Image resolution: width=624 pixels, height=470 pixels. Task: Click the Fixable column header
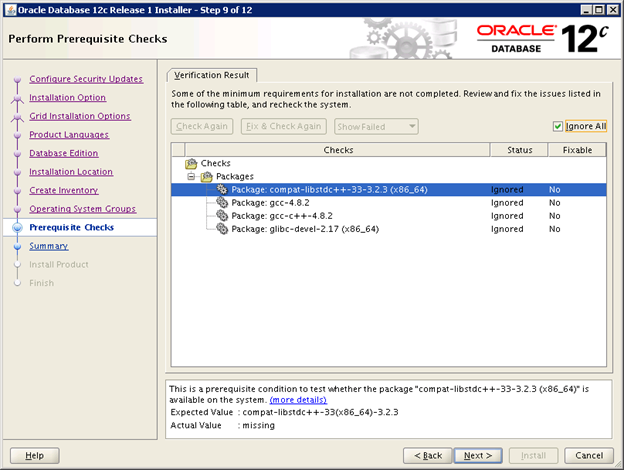pos(577,150)
